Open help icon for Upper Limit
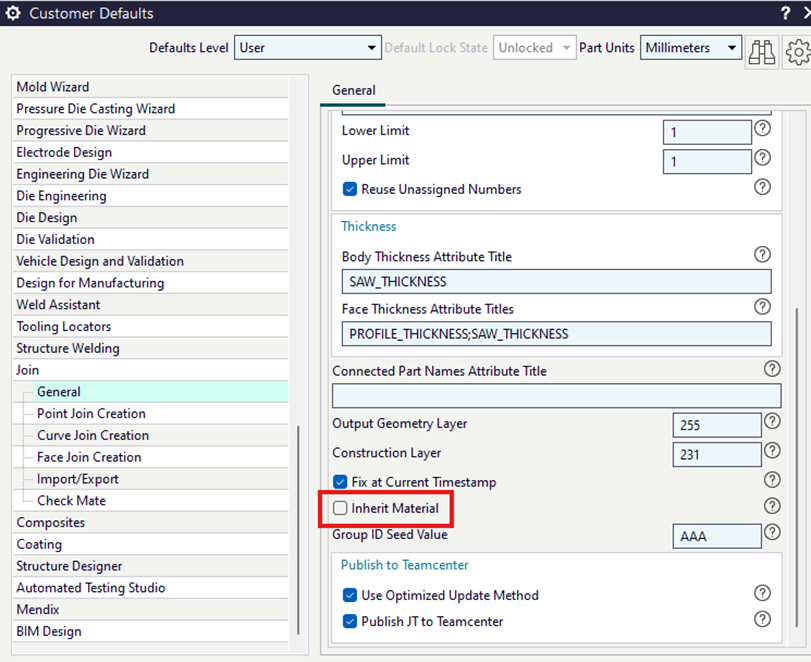811x662 pixels. coord(762,157)
